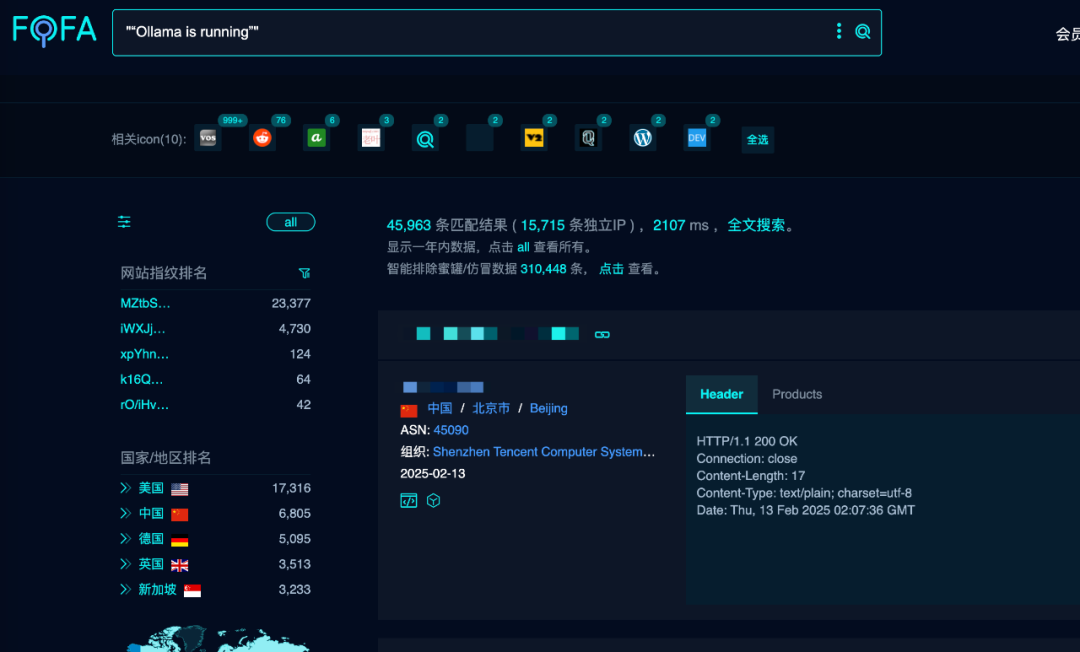Click the funnel icon next to 网站指纹排名

point(305,272)
